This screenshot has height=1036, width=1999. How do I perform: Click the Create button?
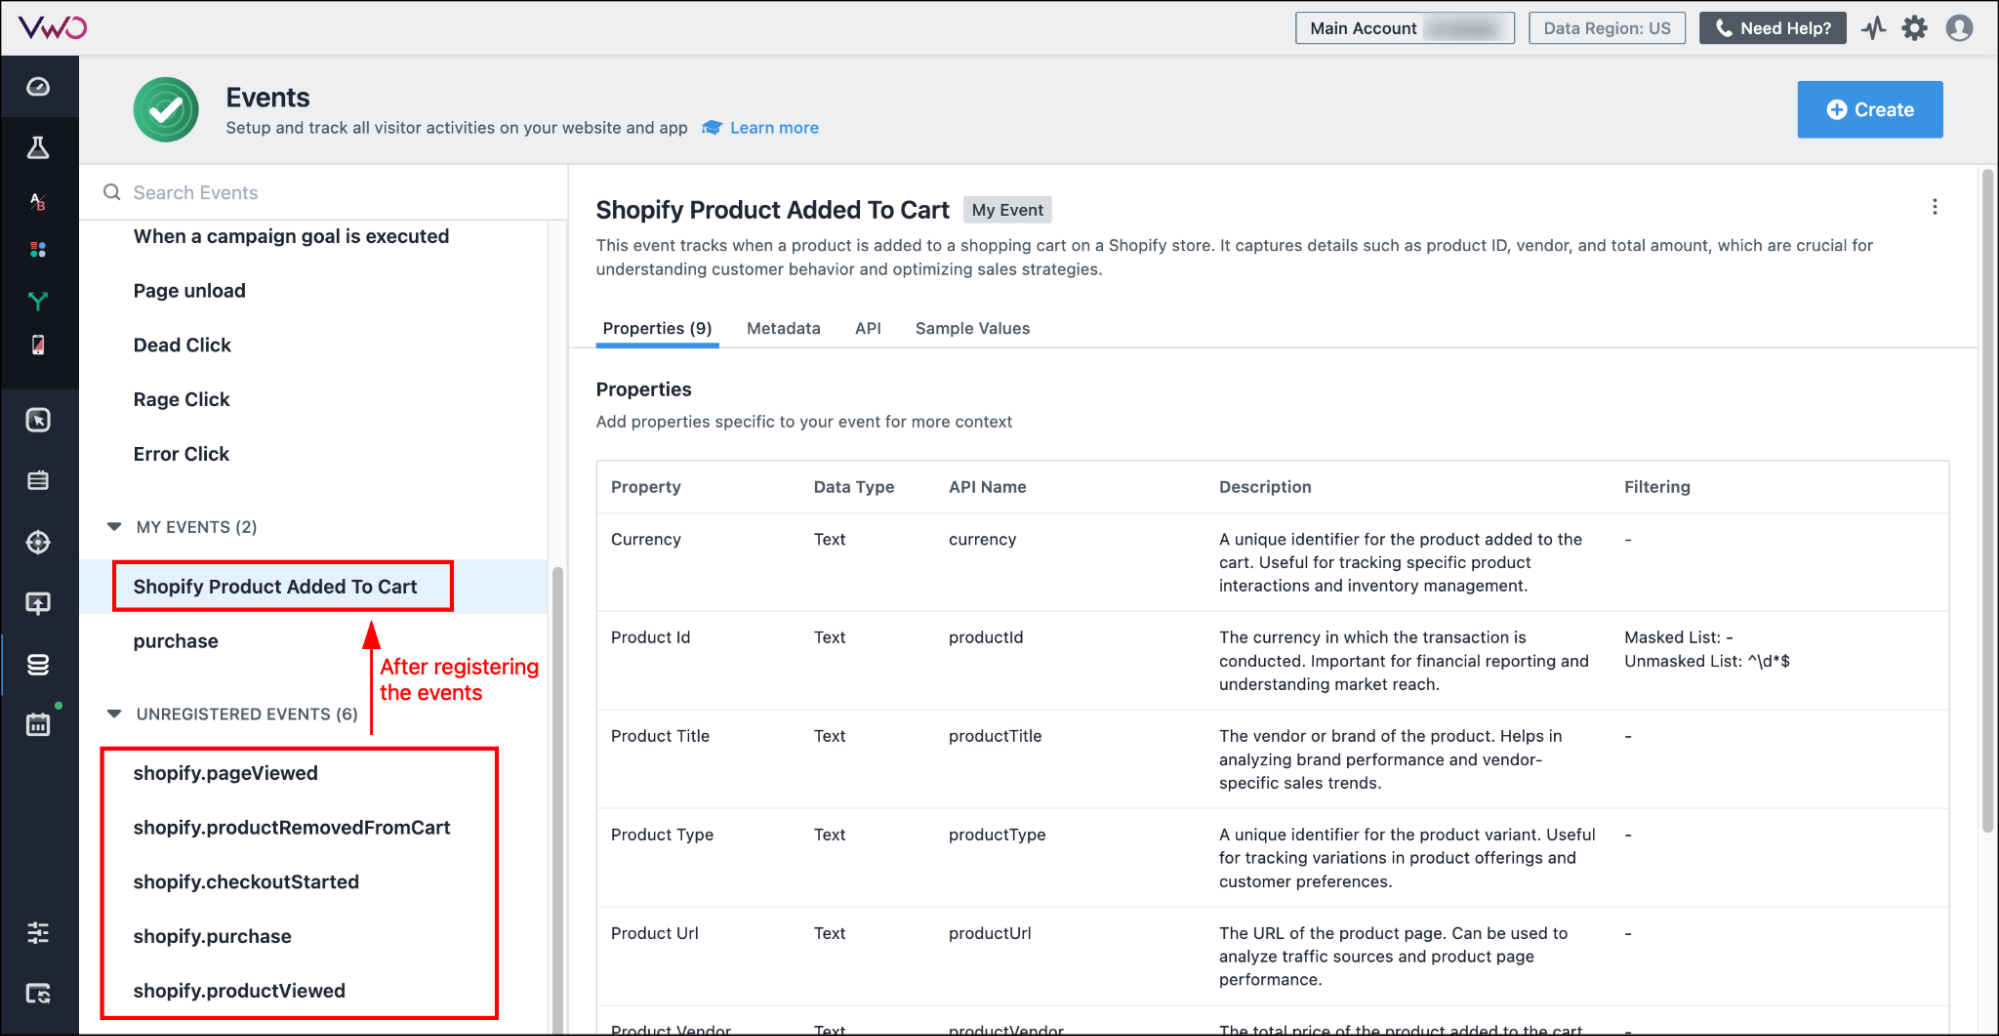(1869, 110)
